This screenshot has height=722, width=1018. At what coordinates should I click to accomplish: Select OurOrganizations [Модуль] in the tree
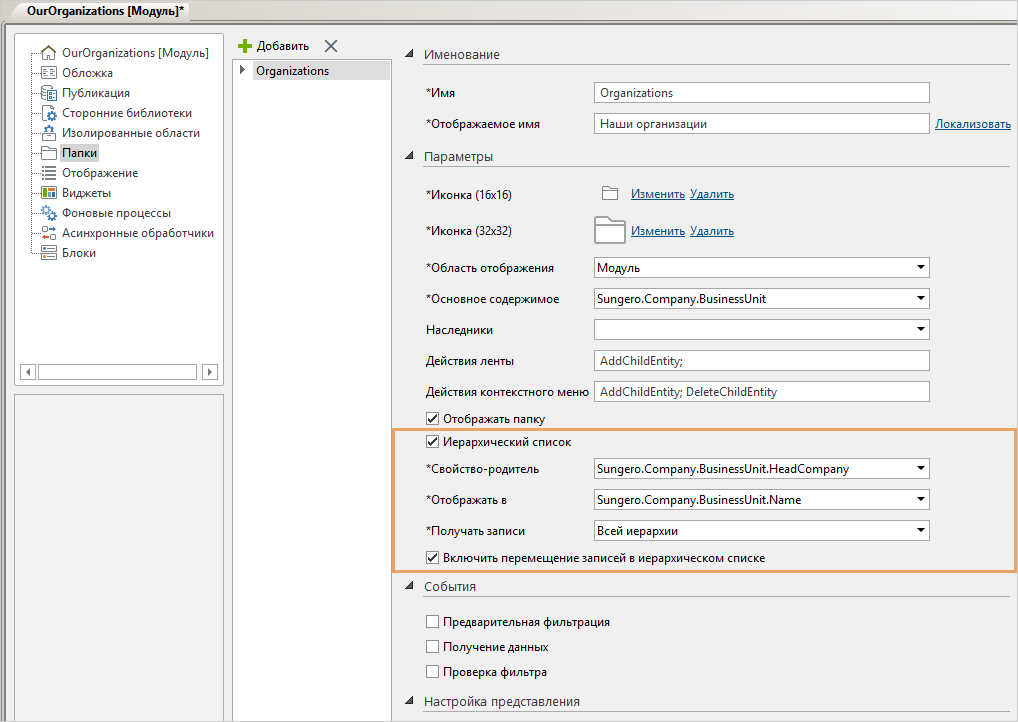[x=135, y=53]
